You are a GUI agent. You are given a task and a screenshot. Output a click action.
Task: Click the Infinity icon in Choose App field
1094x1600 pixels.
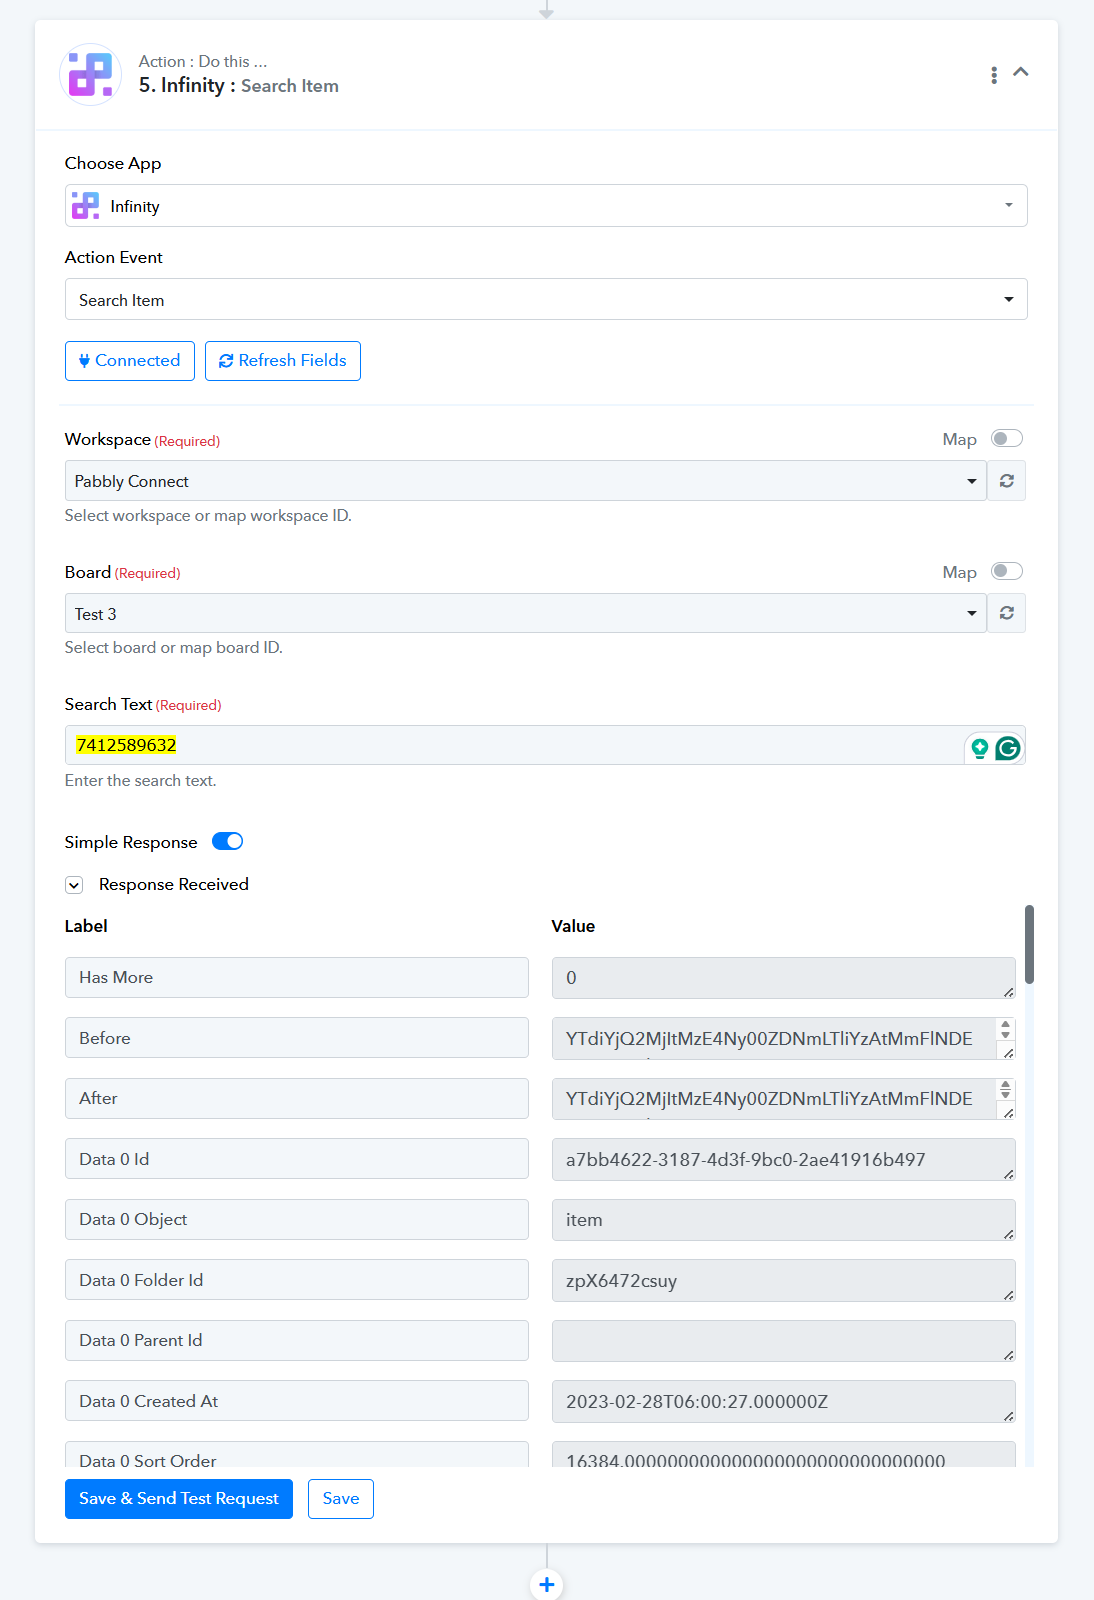click(x=85, y=206)
